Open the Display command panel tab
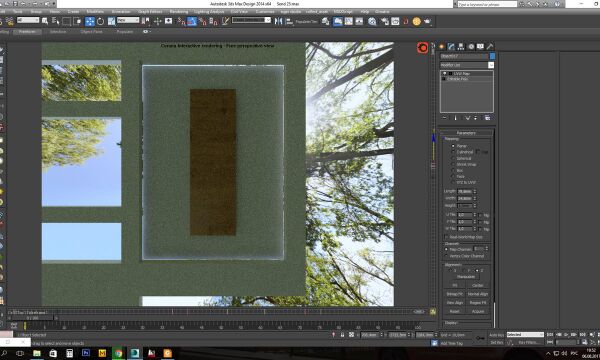 (480, 46)
